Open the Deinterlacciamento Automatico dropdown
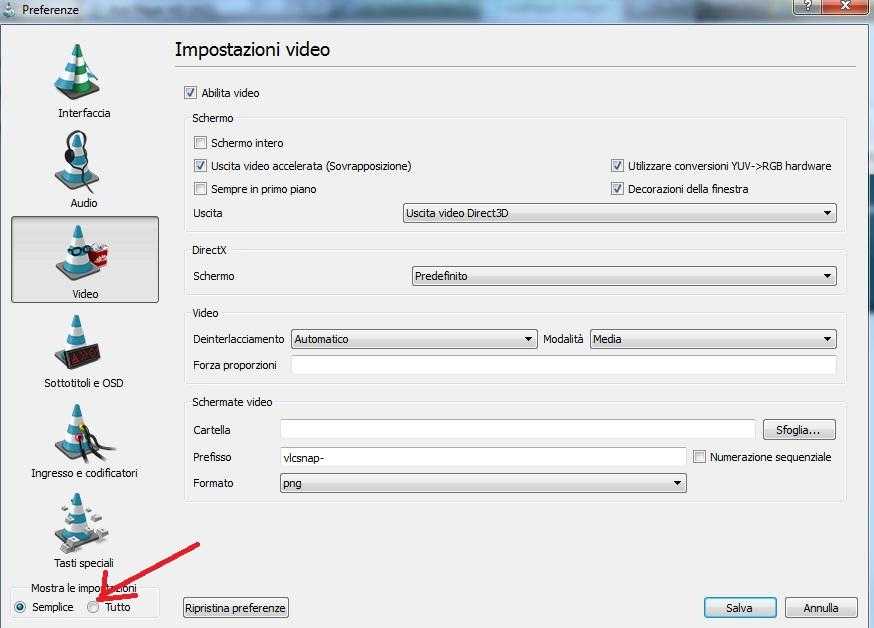The image size is (874, 628). click(414, 339)
